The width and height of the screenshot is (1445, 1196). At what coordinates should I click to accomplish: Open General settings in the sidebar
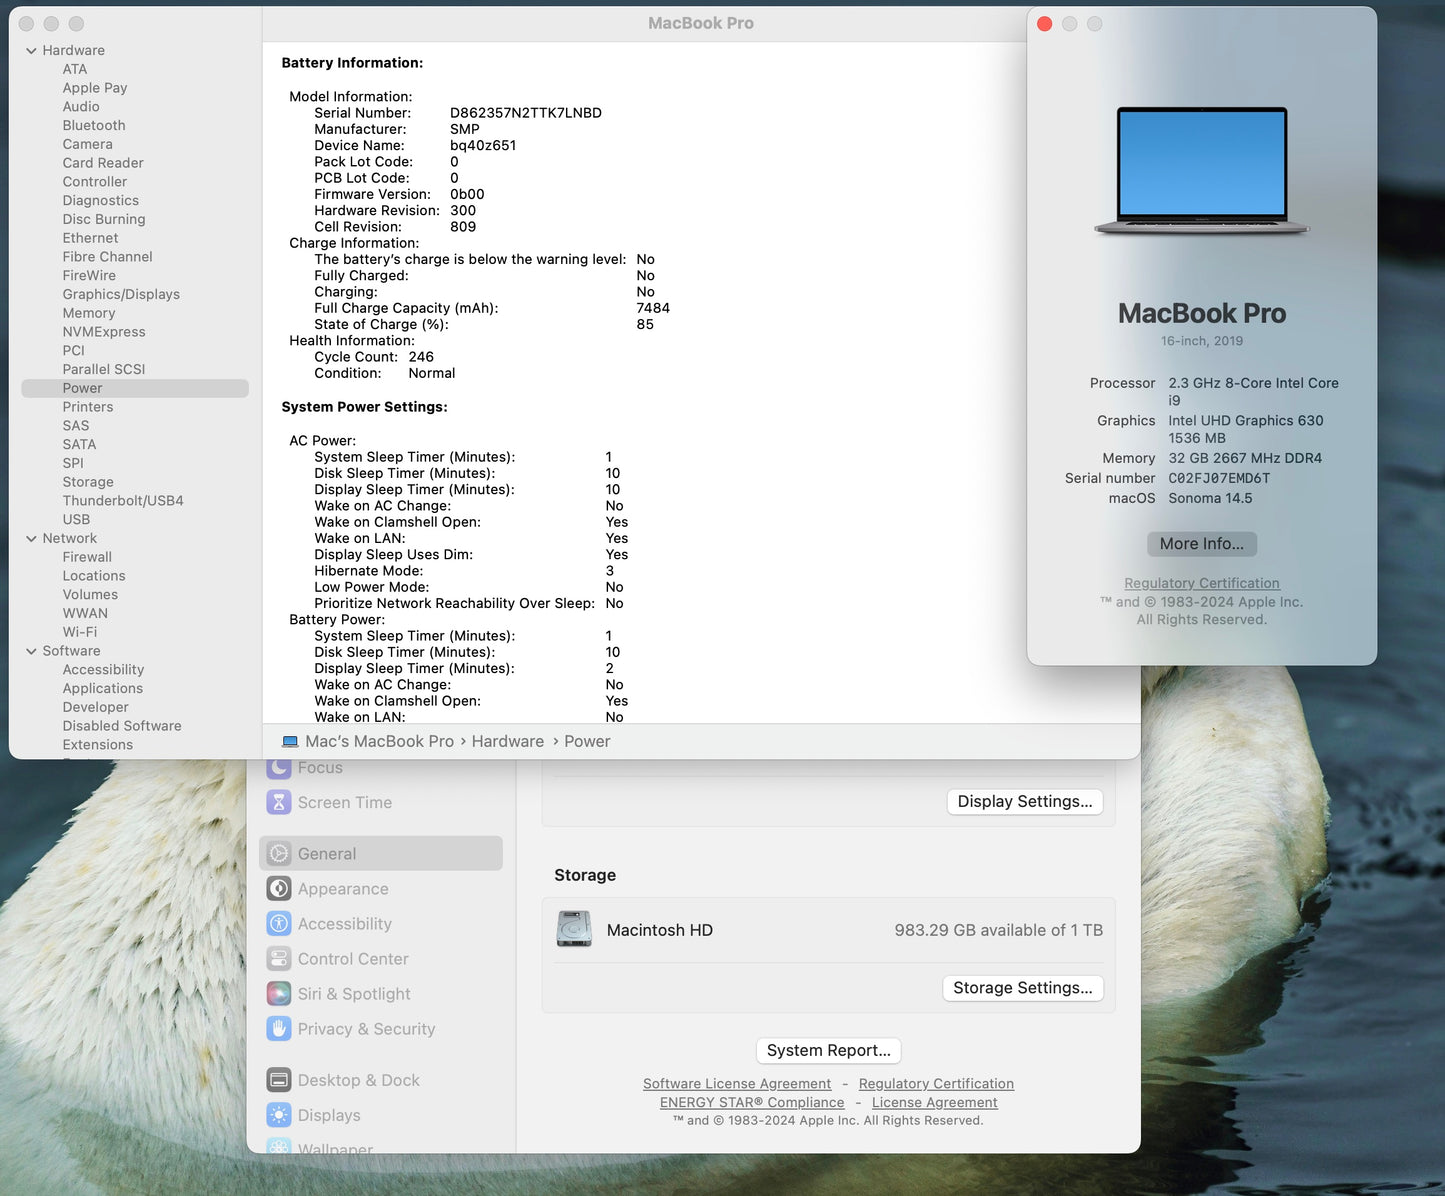[x=325, y=853]
